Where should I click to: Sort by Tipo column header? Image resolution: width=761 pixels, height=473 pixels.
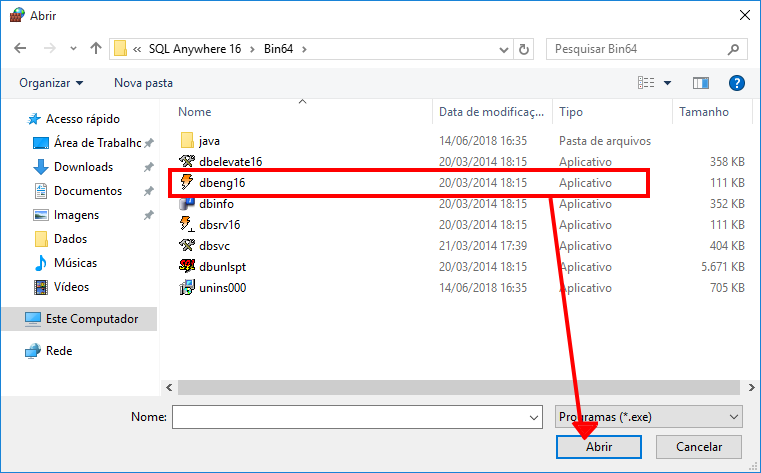tap(570, 112)
